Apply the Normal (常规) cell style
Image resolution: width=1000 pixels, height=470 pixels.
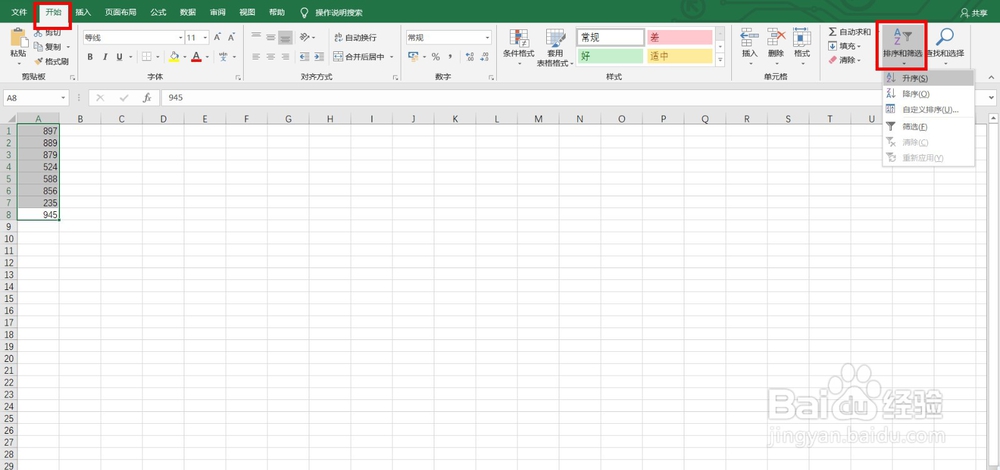(610, 38)
